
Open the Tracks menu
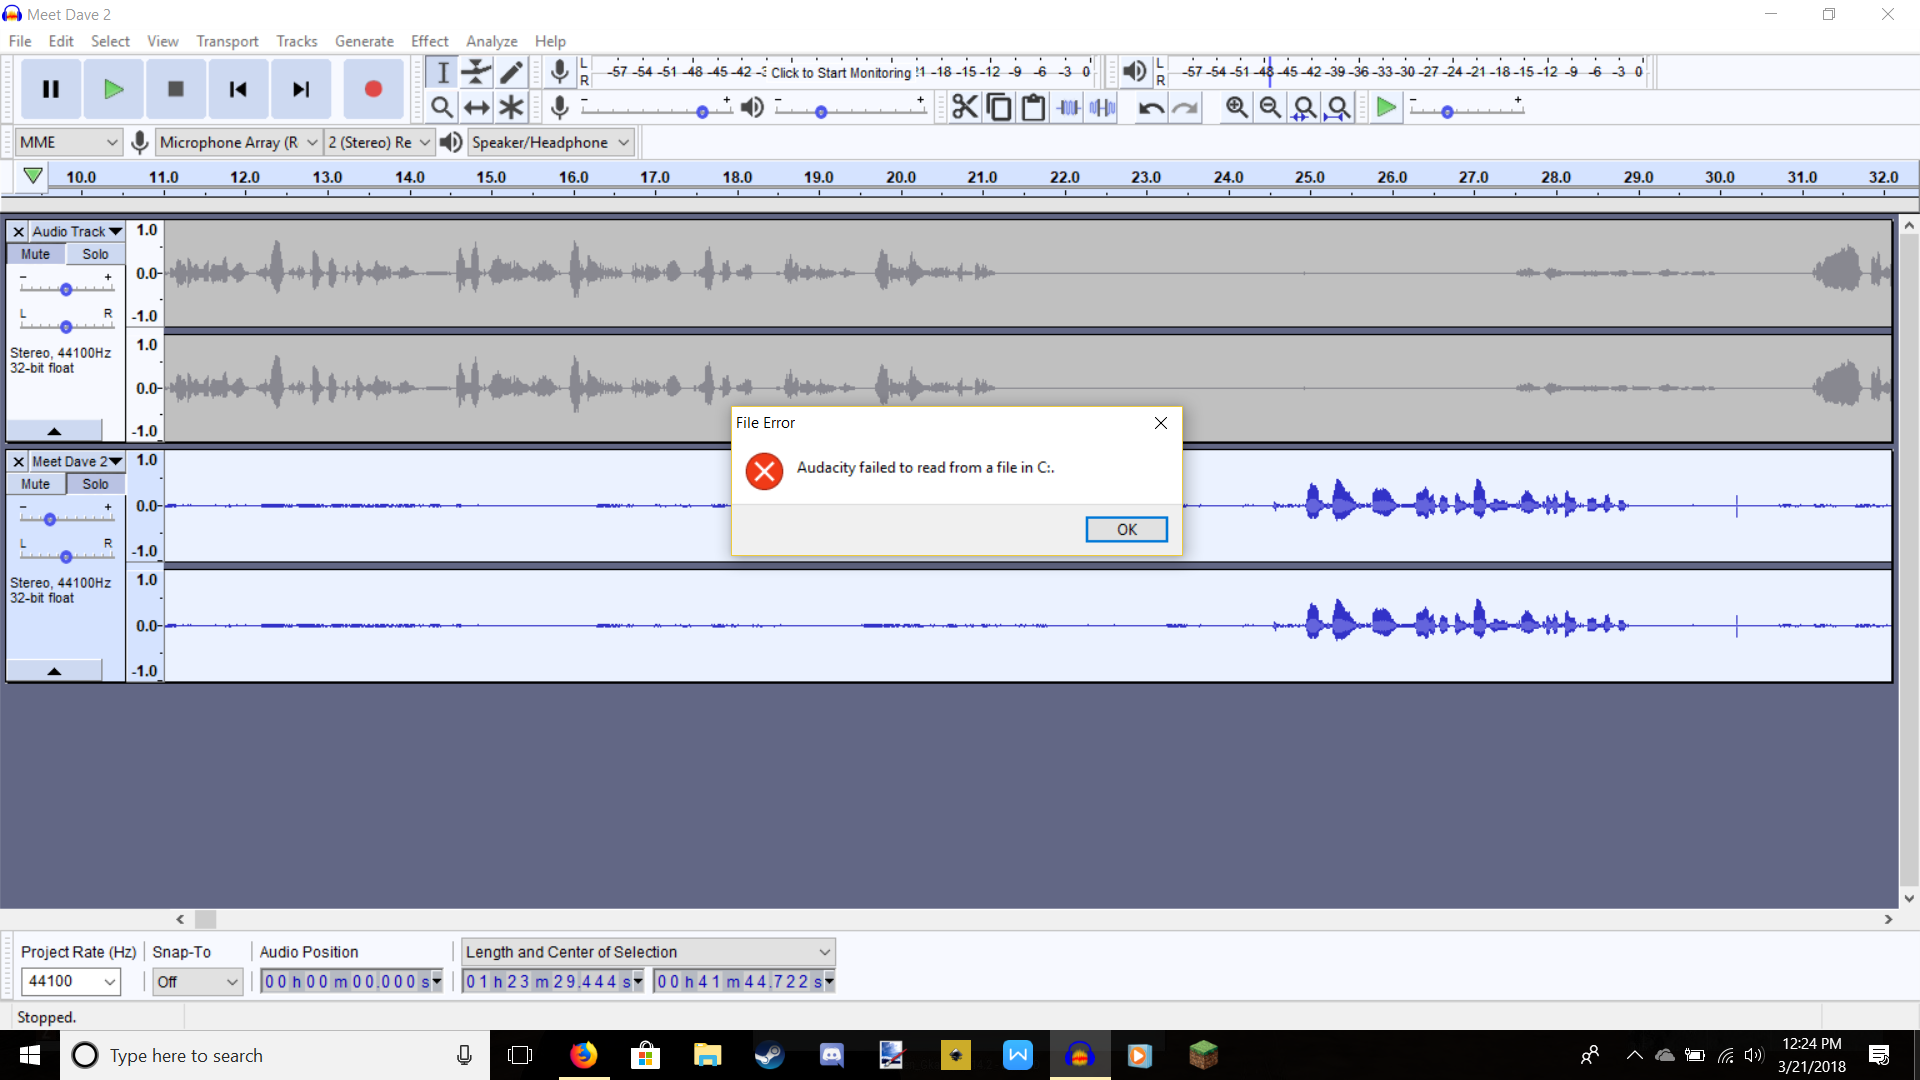tap(296, 41)
